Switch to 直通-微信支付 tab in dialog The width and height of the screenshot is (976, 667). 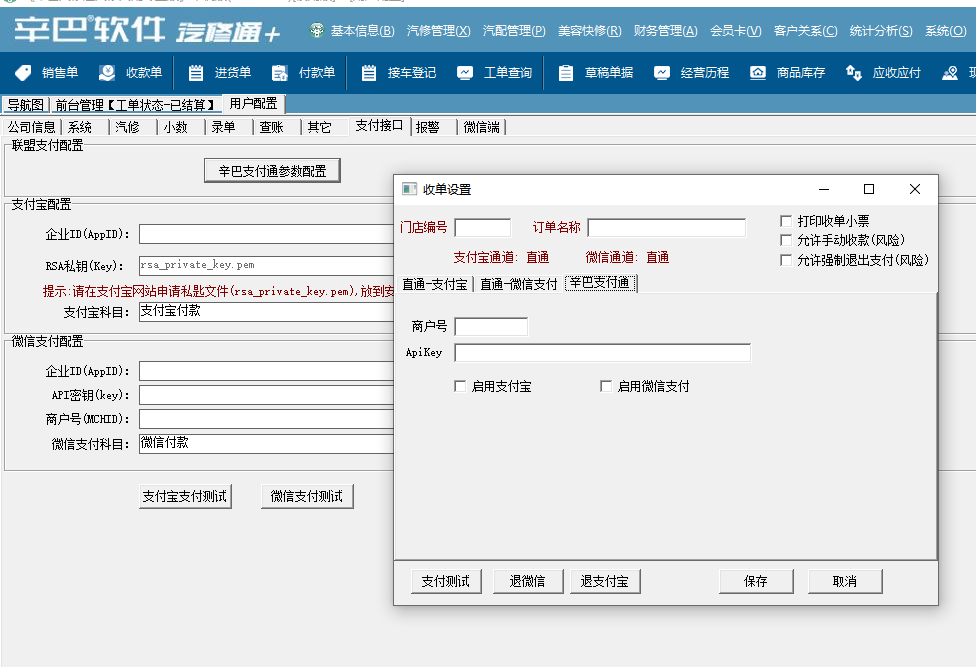coord(518,284)
